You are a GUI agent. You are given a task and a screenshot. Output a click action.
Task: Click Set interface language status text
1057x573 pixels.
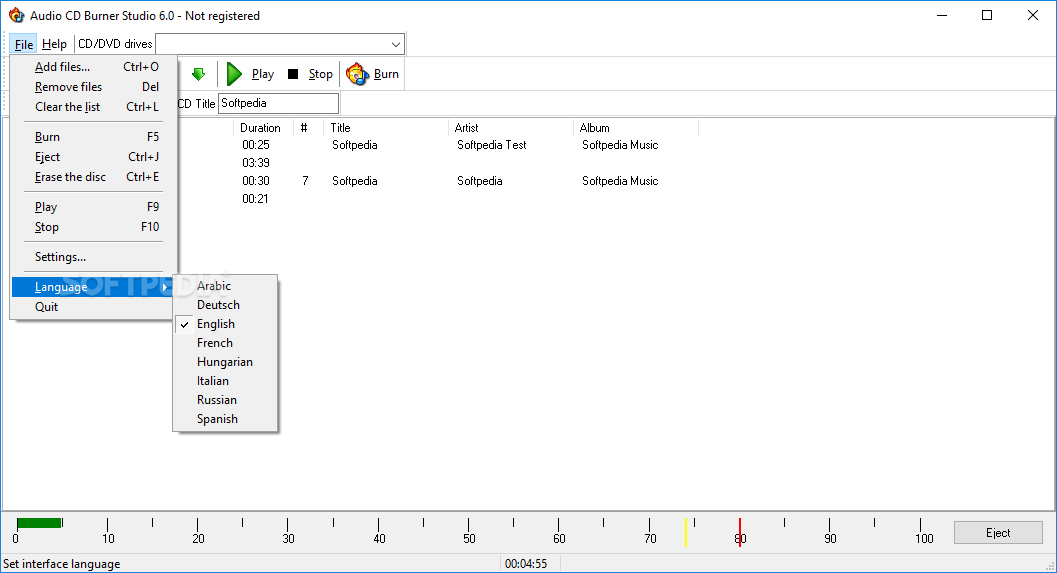(62, 564)
